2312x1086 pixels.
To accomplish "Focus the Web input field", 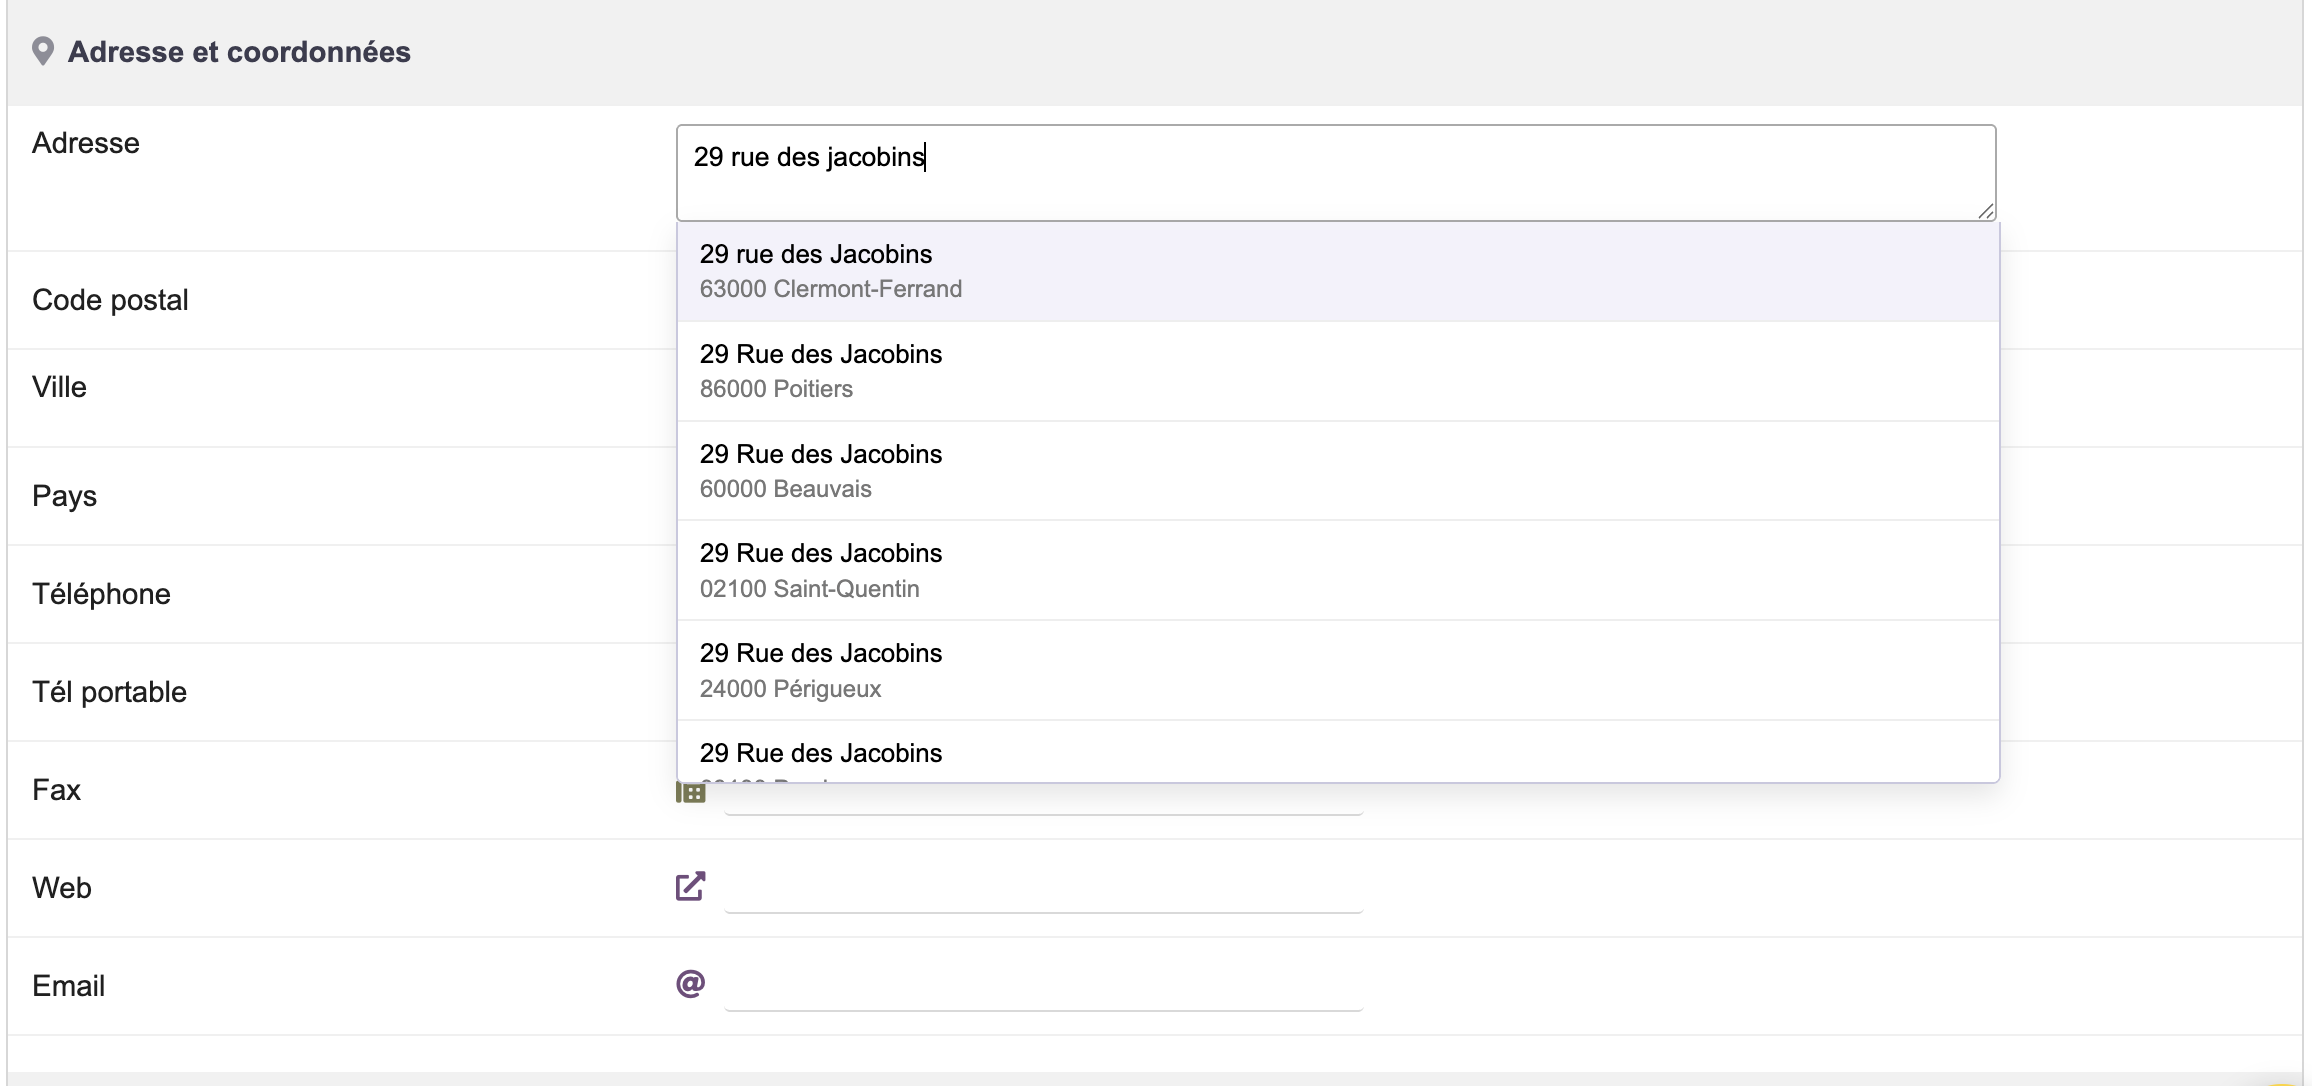I will tap(1044, 888).
